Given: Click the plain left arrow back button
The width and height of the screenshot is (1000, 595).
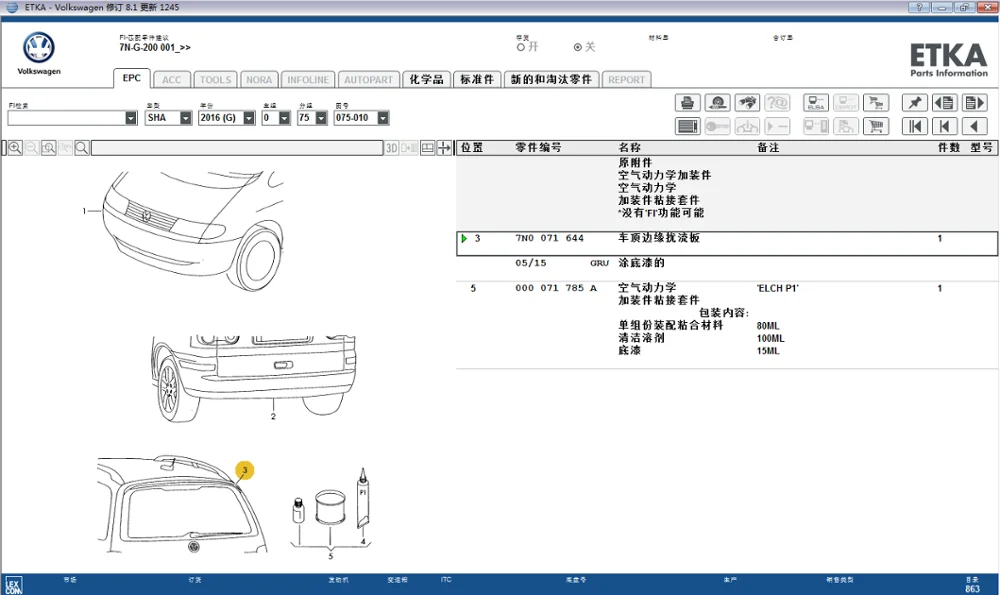Looking at the screenshot, I should (x=974, y=126).
